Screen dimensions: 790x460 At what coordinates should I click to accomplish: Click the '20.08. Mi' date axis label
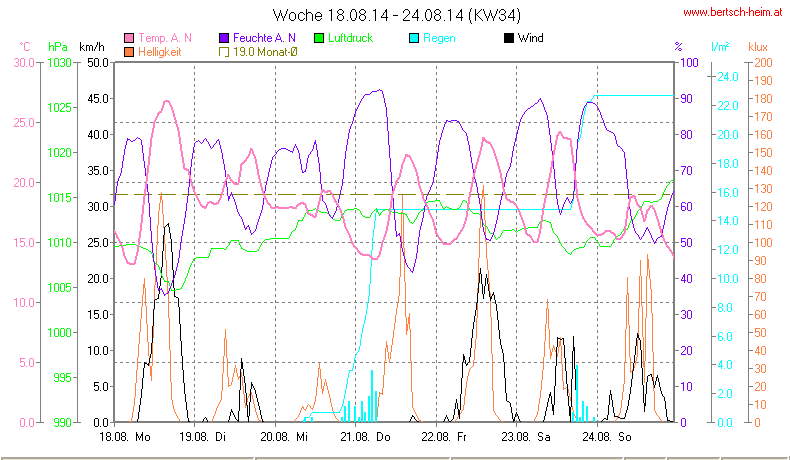point(284,437)
